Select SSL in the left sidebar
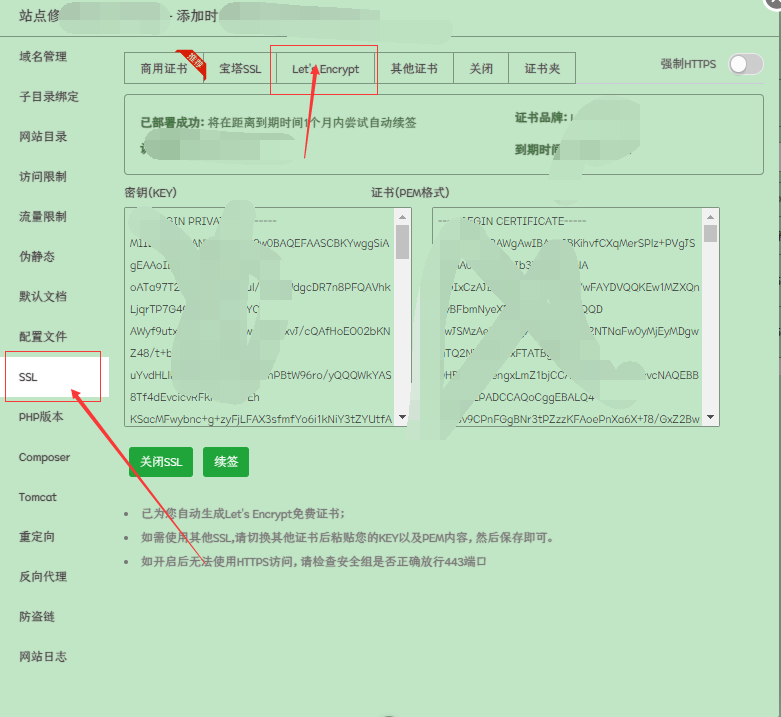 click(28, 377)
